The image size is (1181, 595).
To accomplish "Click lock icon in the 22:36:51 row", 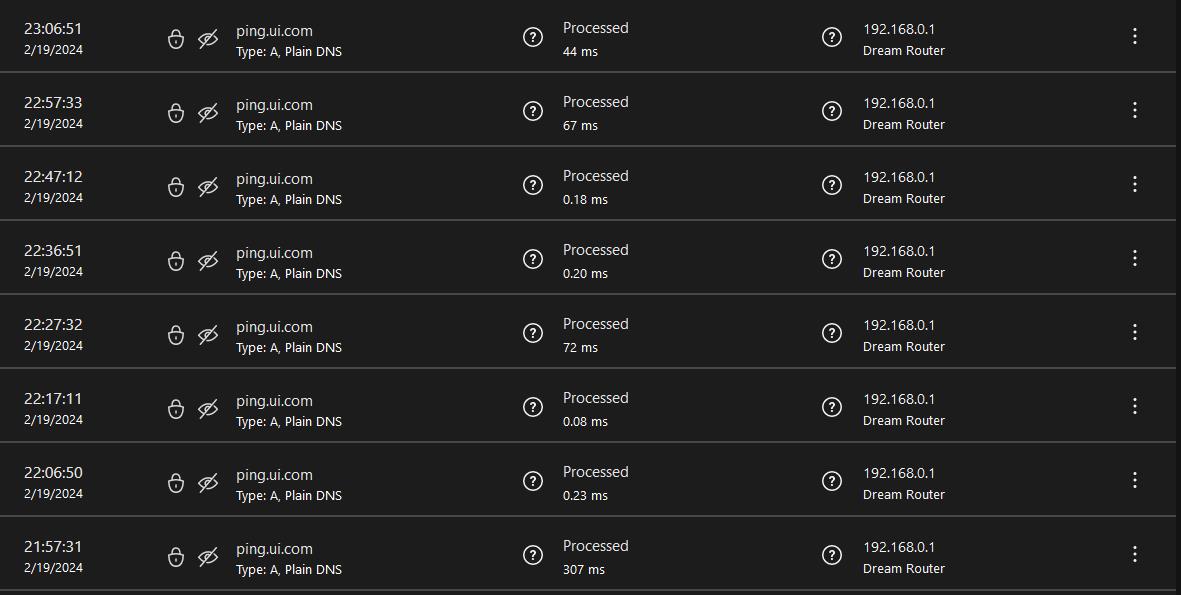I will coord(175,261).
